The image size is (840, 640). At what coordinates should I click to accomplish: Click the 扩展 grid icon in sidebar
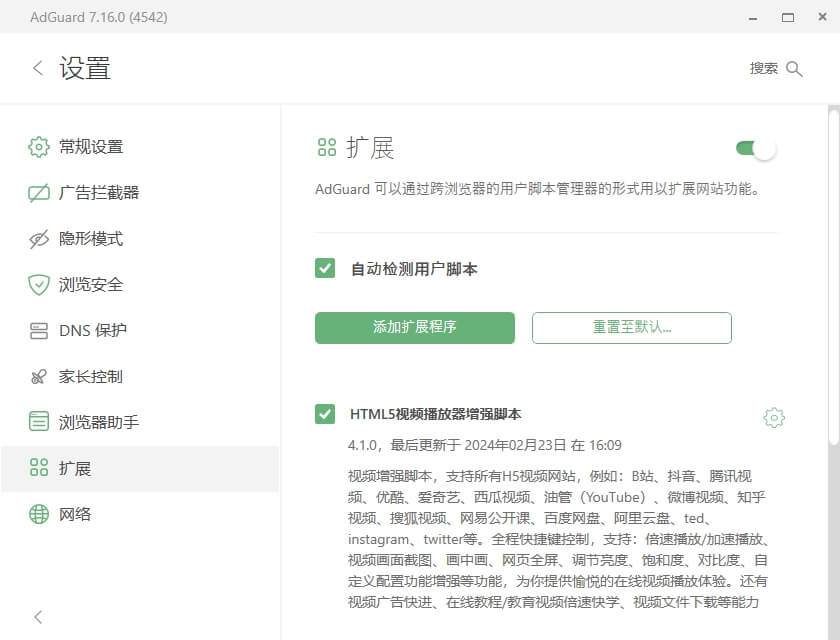39,468
